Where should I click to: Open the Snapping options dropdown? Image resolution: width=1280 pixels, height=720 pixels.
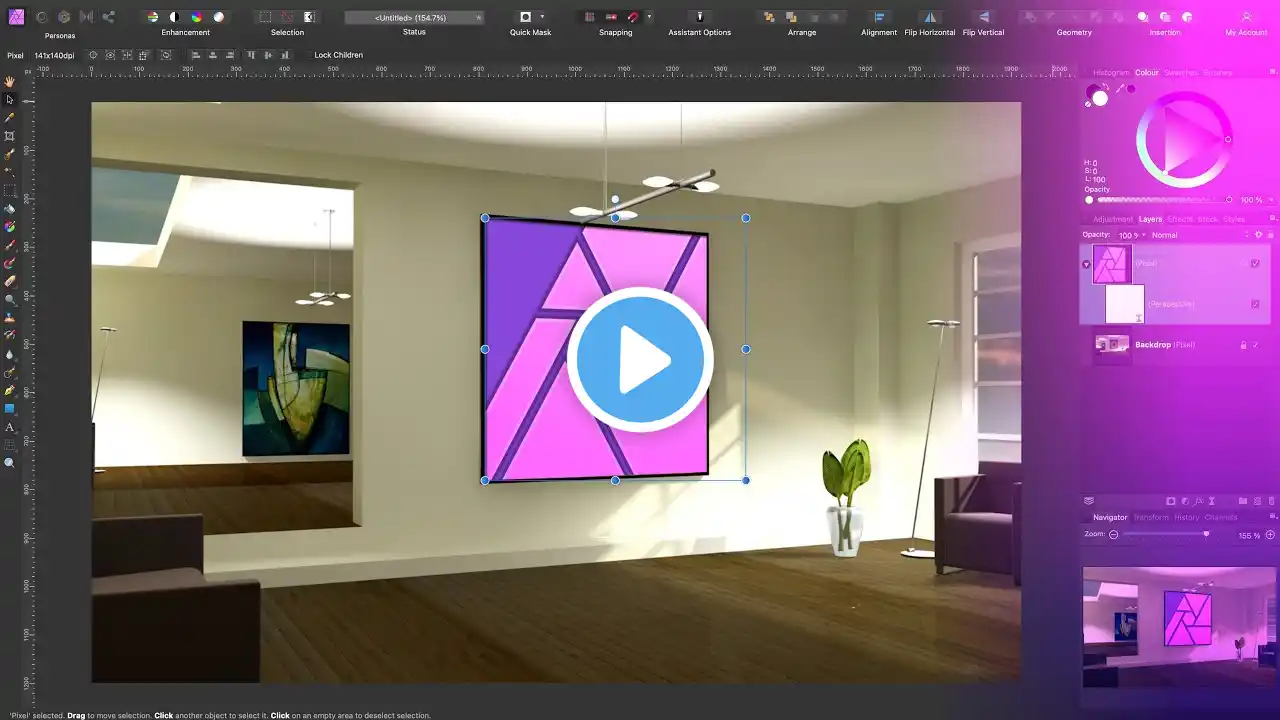(649, 17)
